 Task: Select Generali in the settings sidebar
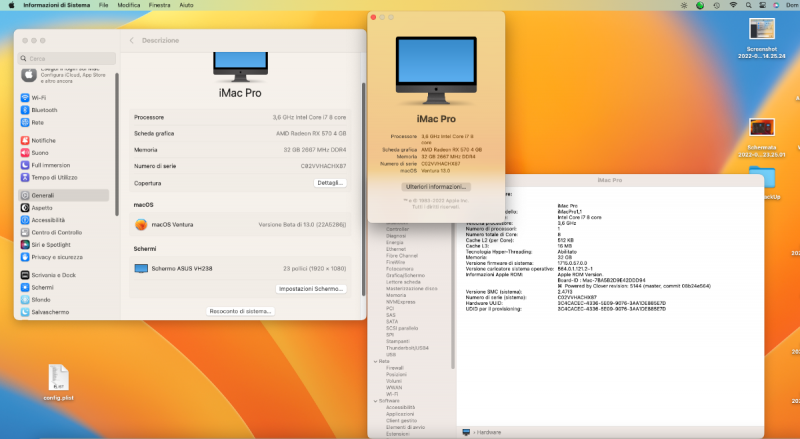(x=64, y=195)
